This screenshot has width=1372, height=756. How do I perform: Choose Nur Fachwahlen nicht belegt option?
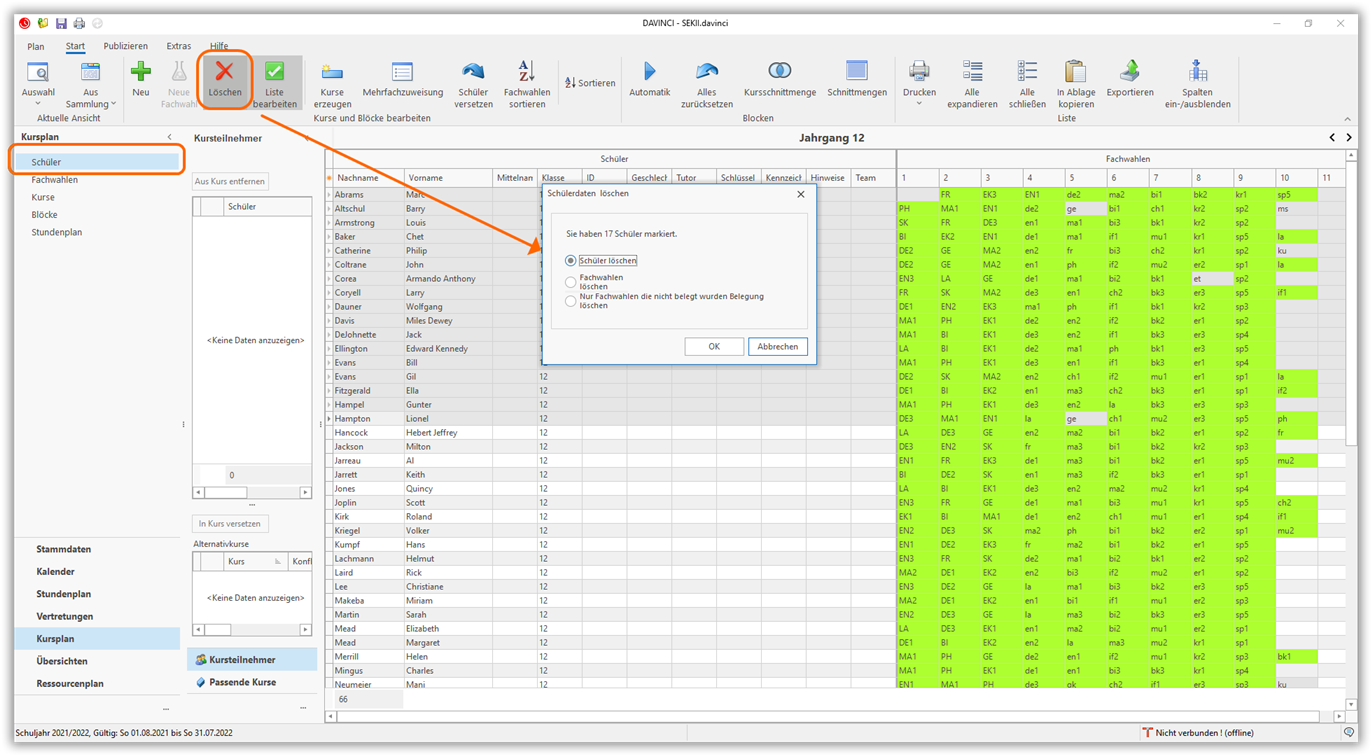[x=571, y=301]
